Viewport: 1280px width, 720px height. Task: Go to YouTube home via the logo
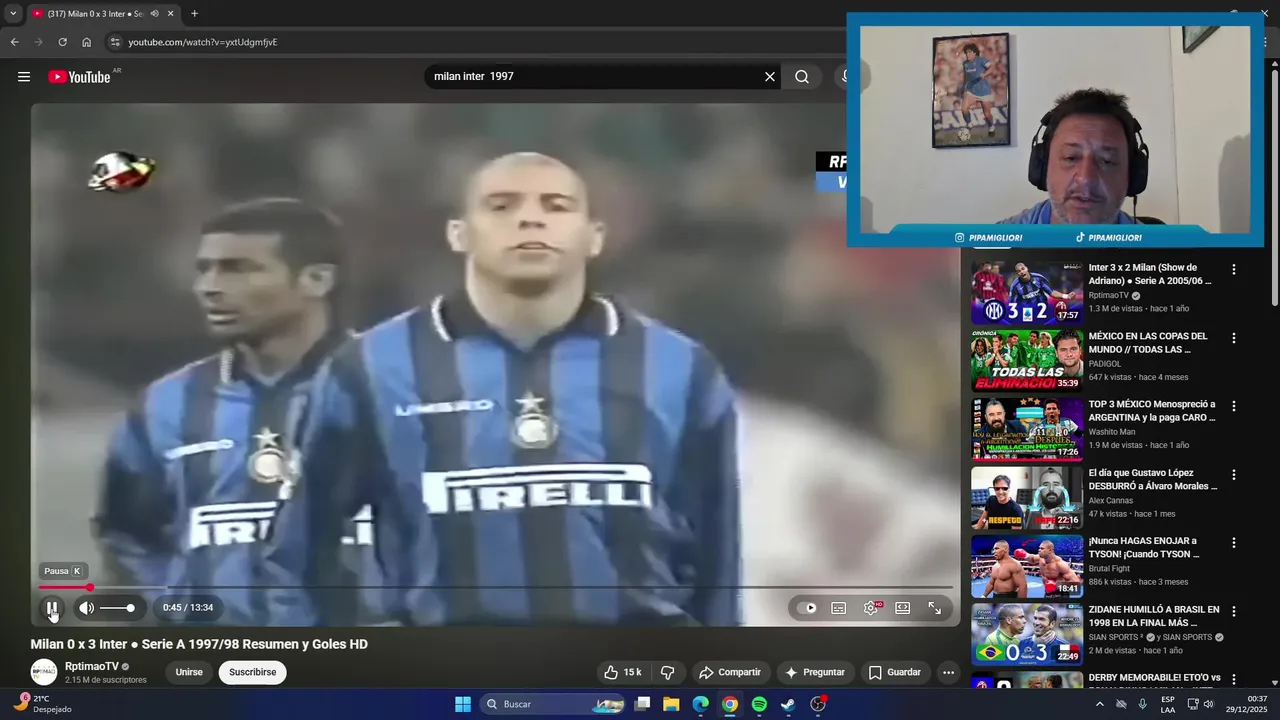click(x=79, y=77)
